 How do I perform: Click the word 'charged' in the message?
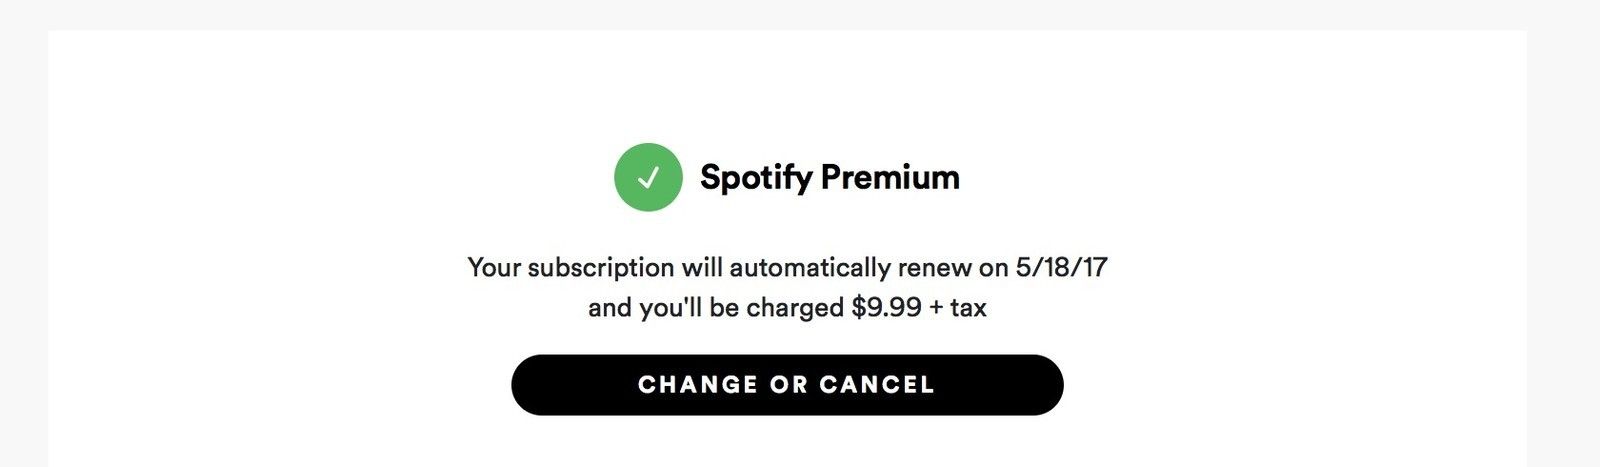(795, 307)
